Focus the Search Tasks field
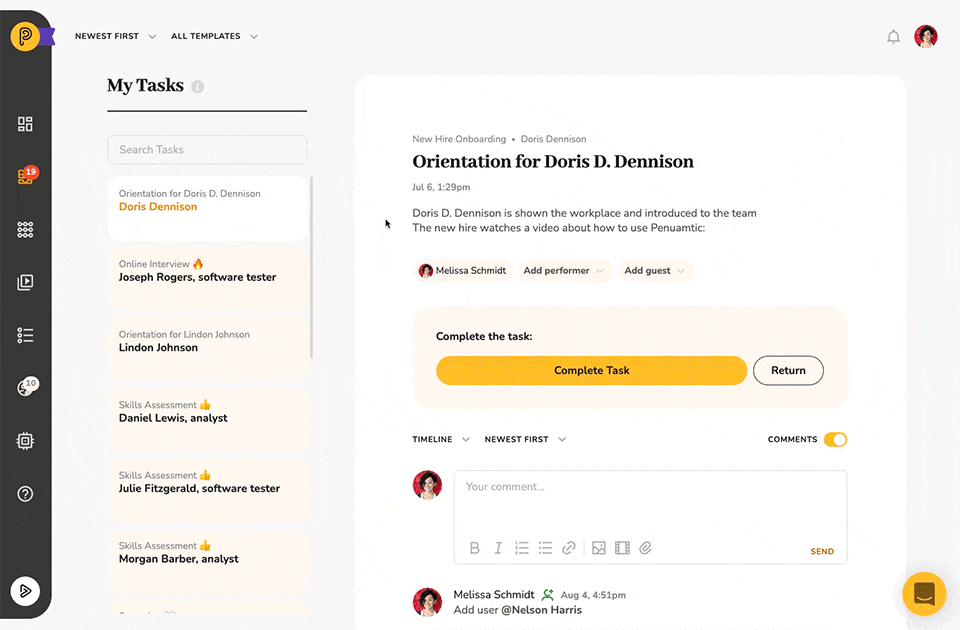The image size is (960, 630). coord(207,150)
